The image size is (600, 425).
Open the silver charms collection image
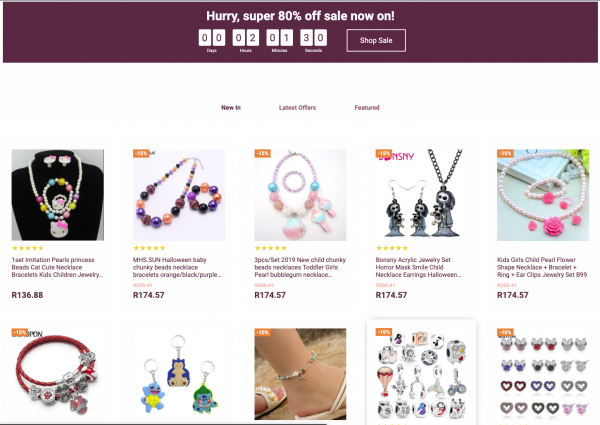tap(421, 374)
